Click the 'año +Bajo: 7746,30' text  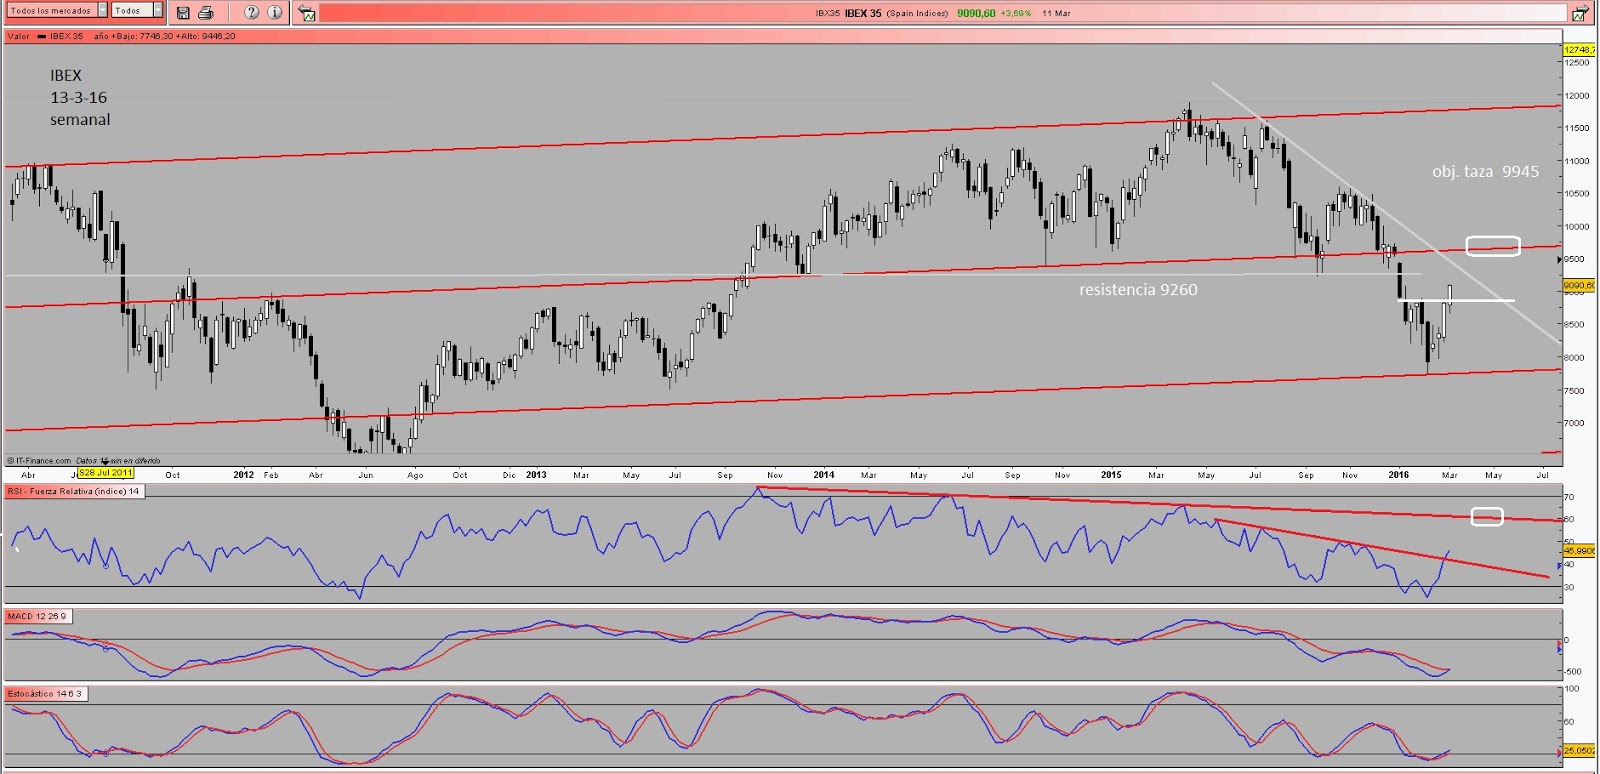click(133, 36)
